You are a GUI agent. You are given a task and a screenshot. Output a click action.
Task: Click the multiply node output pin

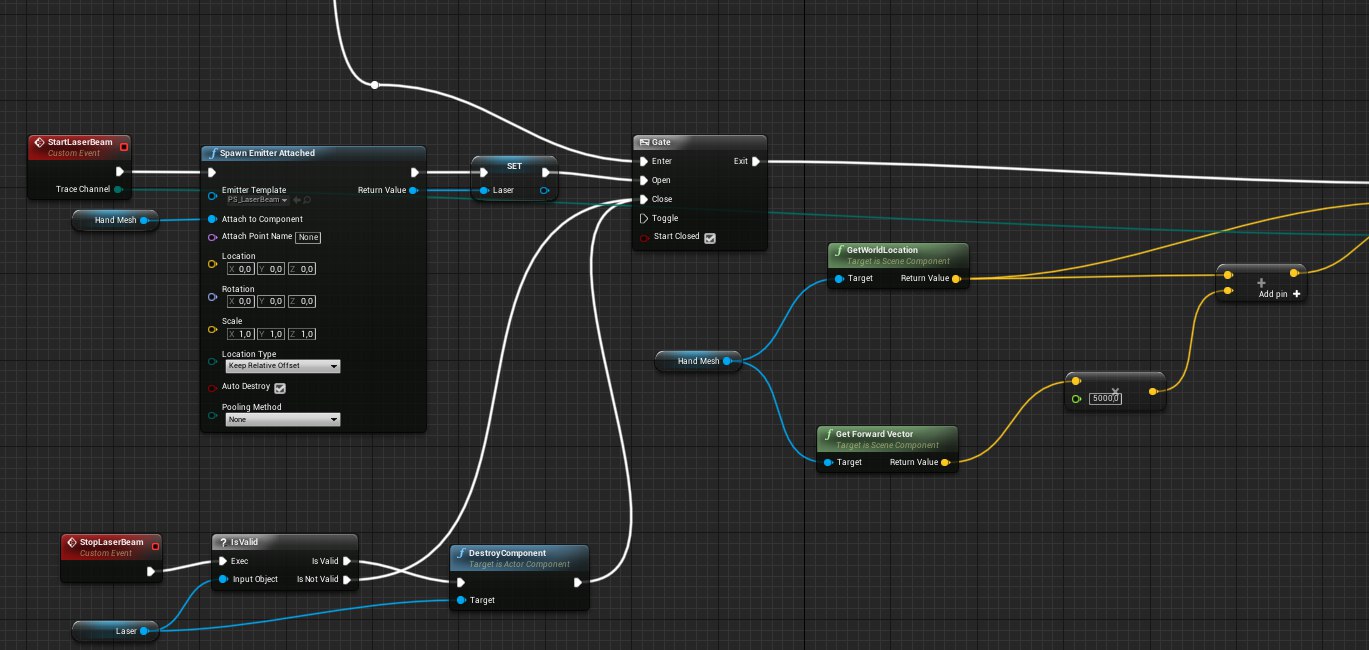1153,391
